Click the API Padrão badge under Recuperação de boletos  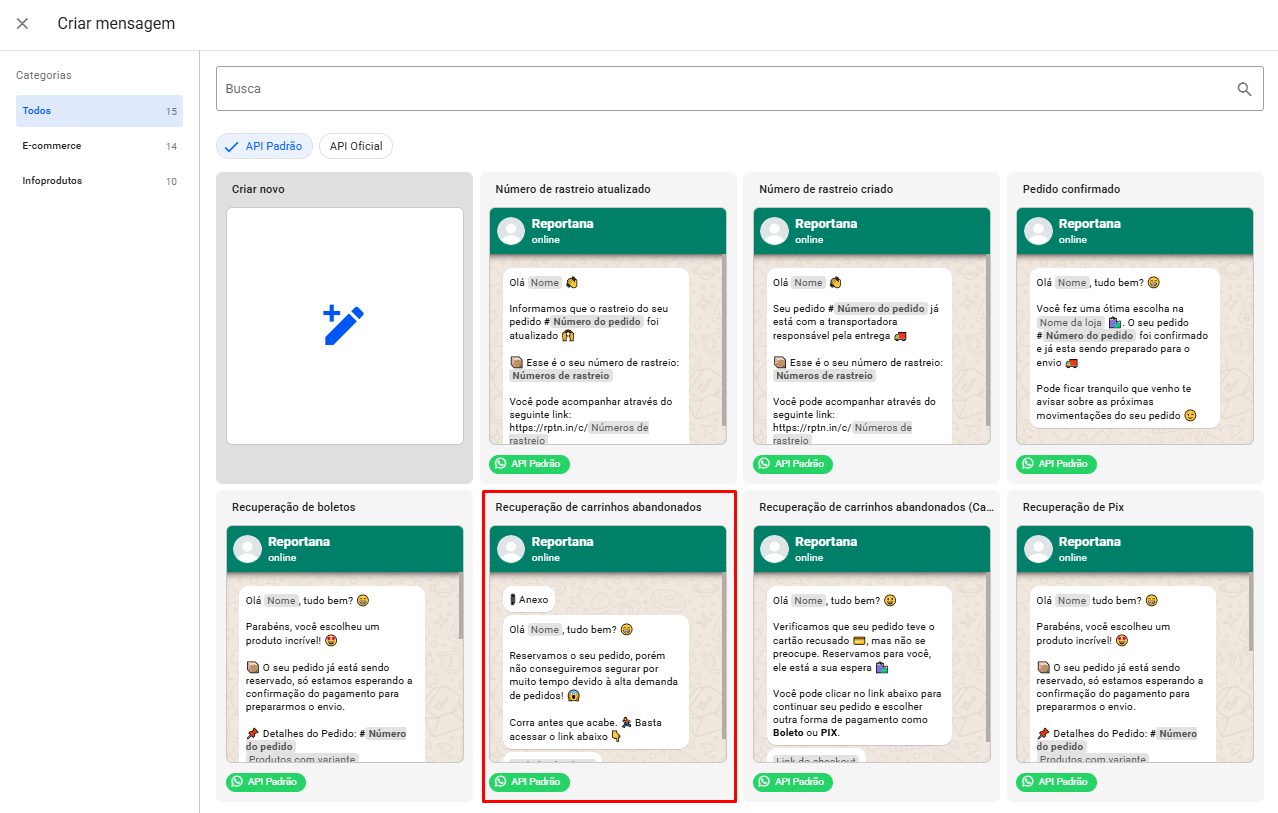[266, 782]
